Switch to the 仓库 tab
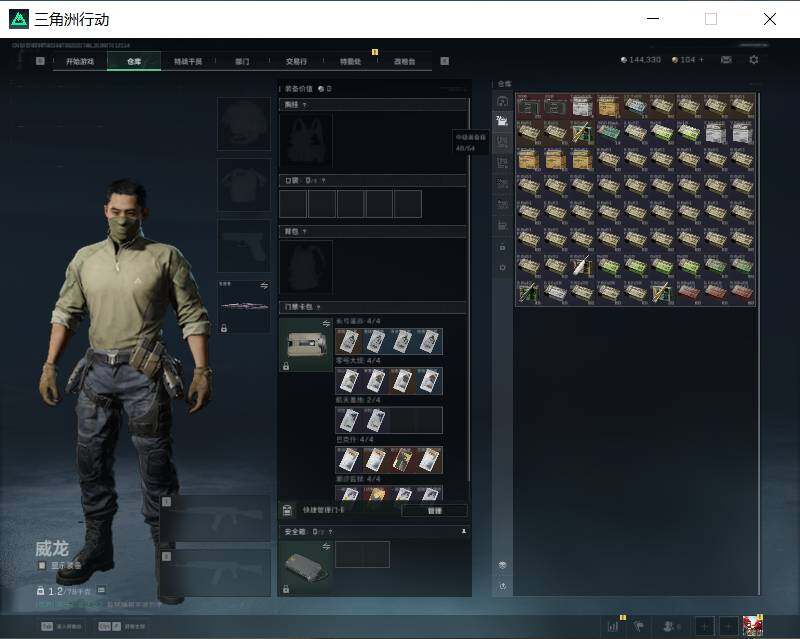The height and width of the screenshot is (639, 800). tap(134, 61)
